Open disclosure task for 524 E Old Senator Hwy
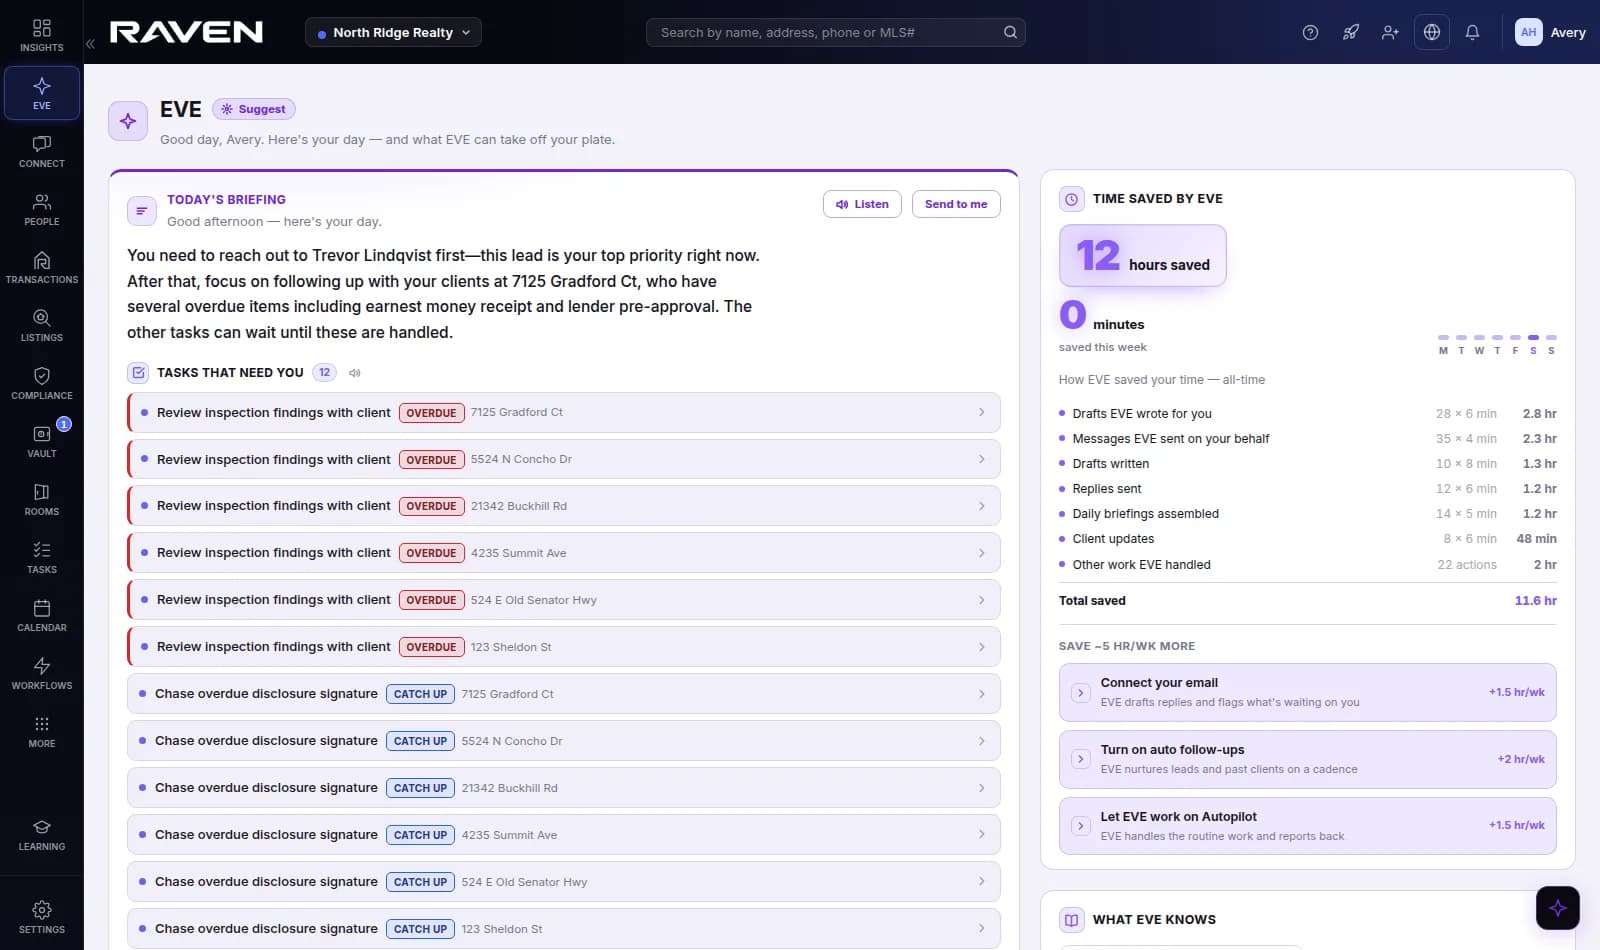The width and height of the screenshot is (1600, 950). [564, 881]
